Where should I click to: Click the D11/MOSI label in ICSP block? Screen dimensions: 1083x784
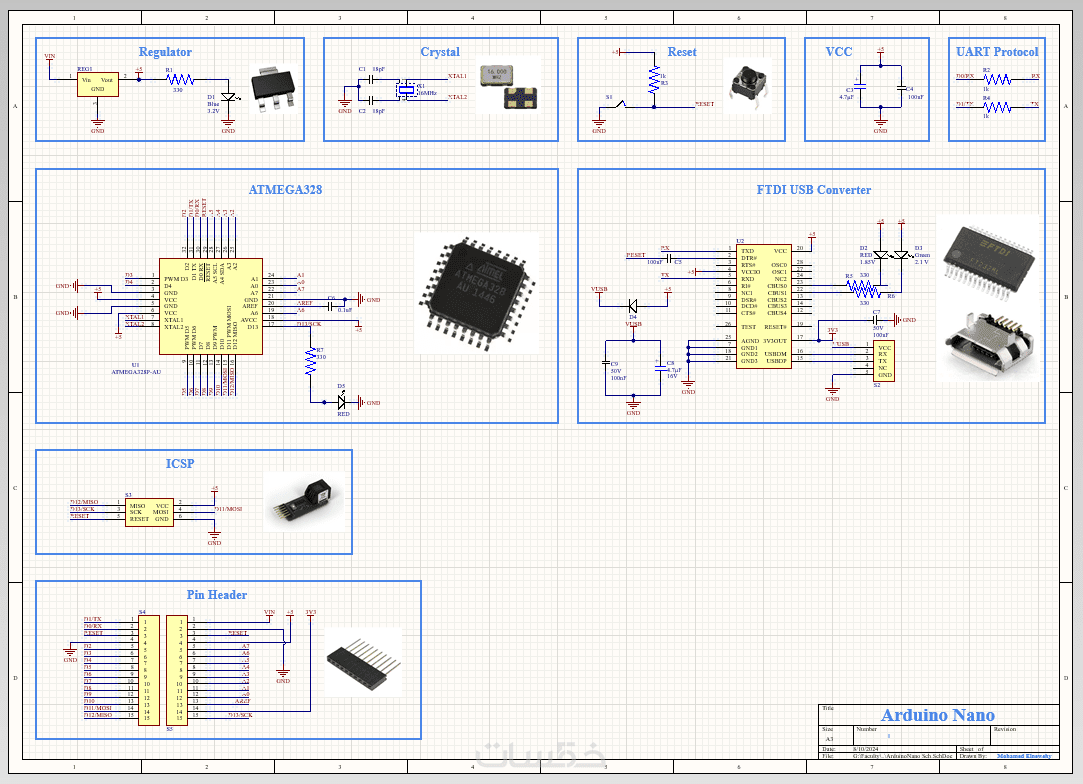click(229, 509)
